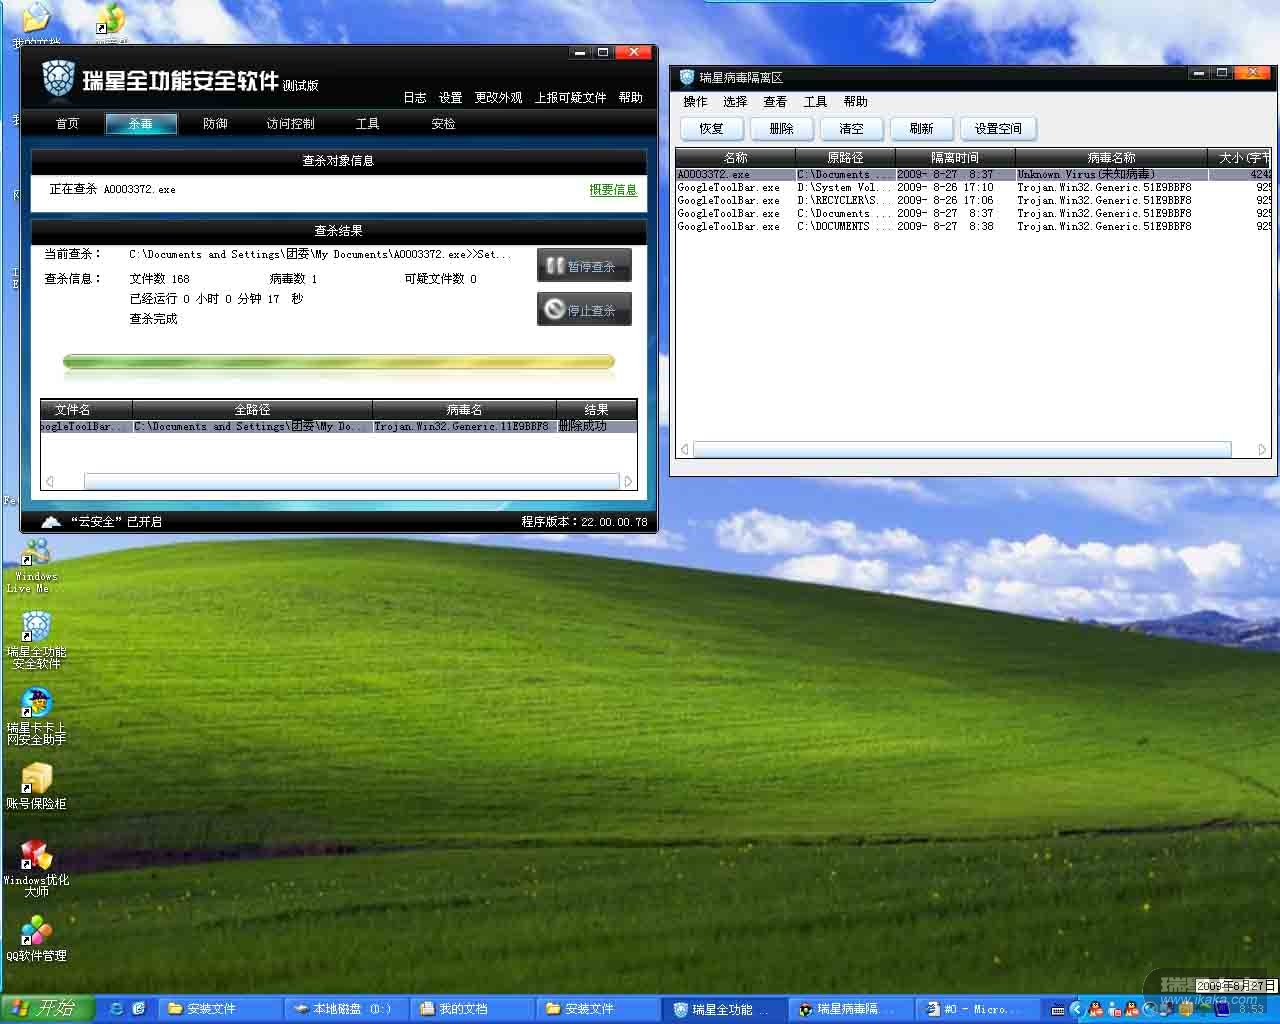Select the GoogleToolBar.exe entry from D:\RECYCLER
The height and width of the screenshot is (1024, 1280).
(x=974, y=200)
